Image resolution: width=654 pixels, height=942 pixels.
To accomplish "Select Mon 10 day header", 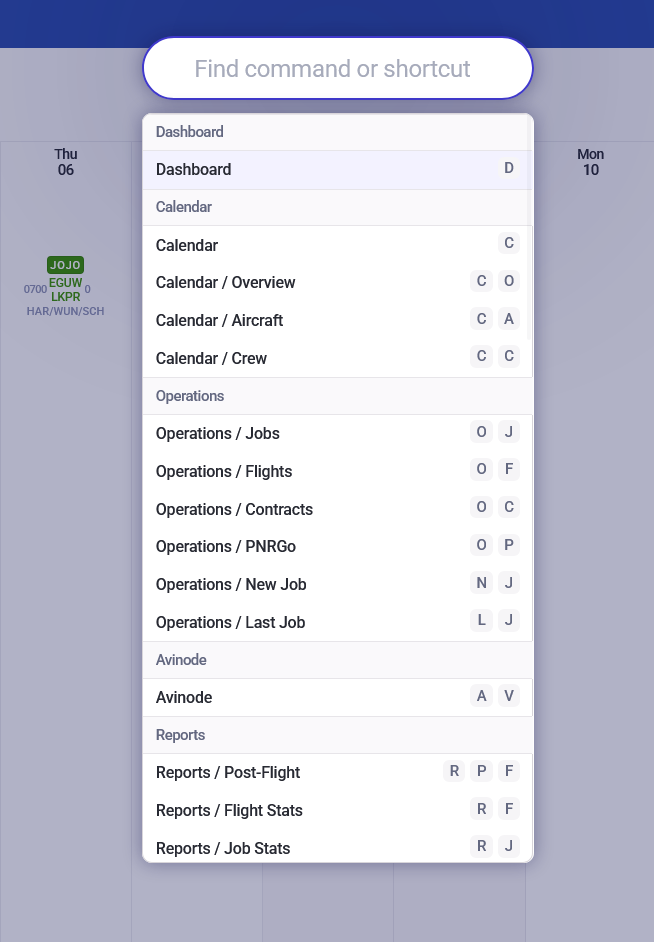I will (x=590, y=162).
